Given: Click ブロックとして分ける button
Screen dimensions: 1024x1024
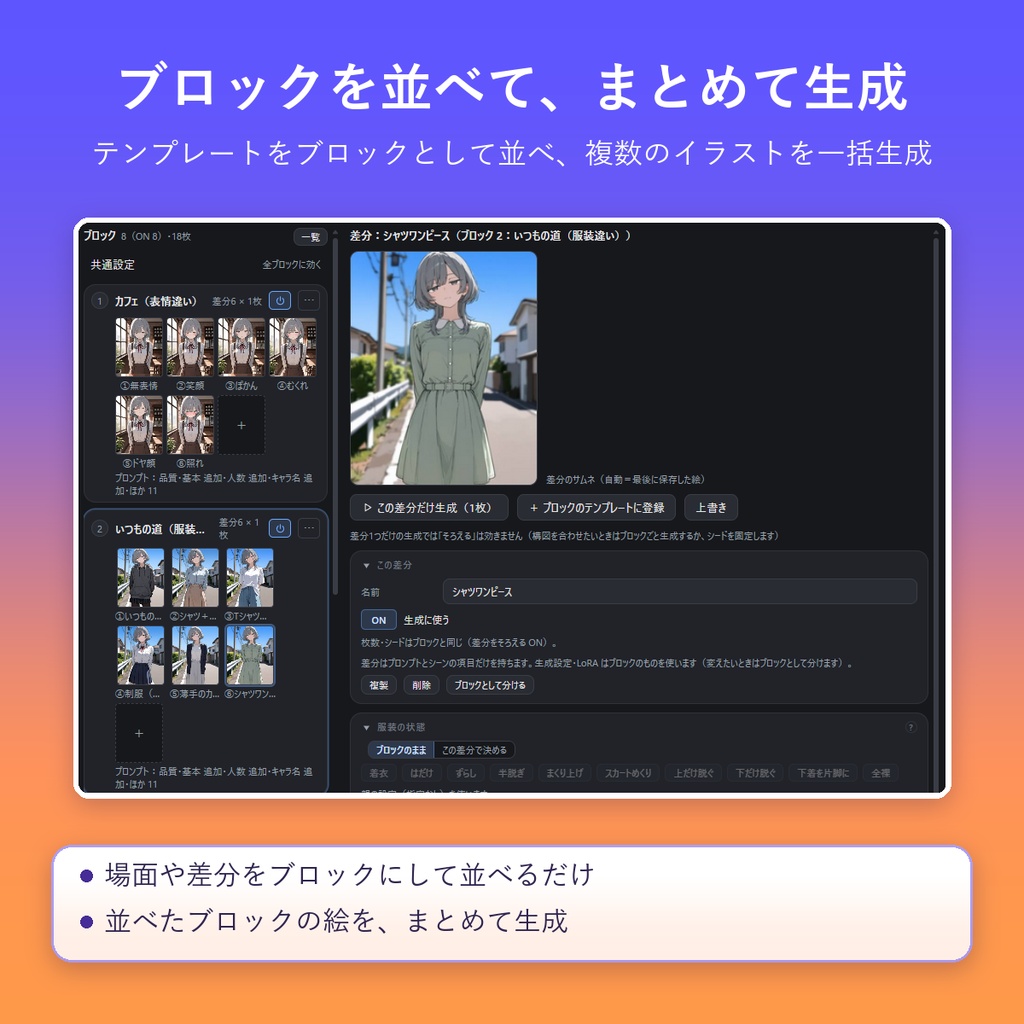Looking at the screenshot, I should pos(490,685).
